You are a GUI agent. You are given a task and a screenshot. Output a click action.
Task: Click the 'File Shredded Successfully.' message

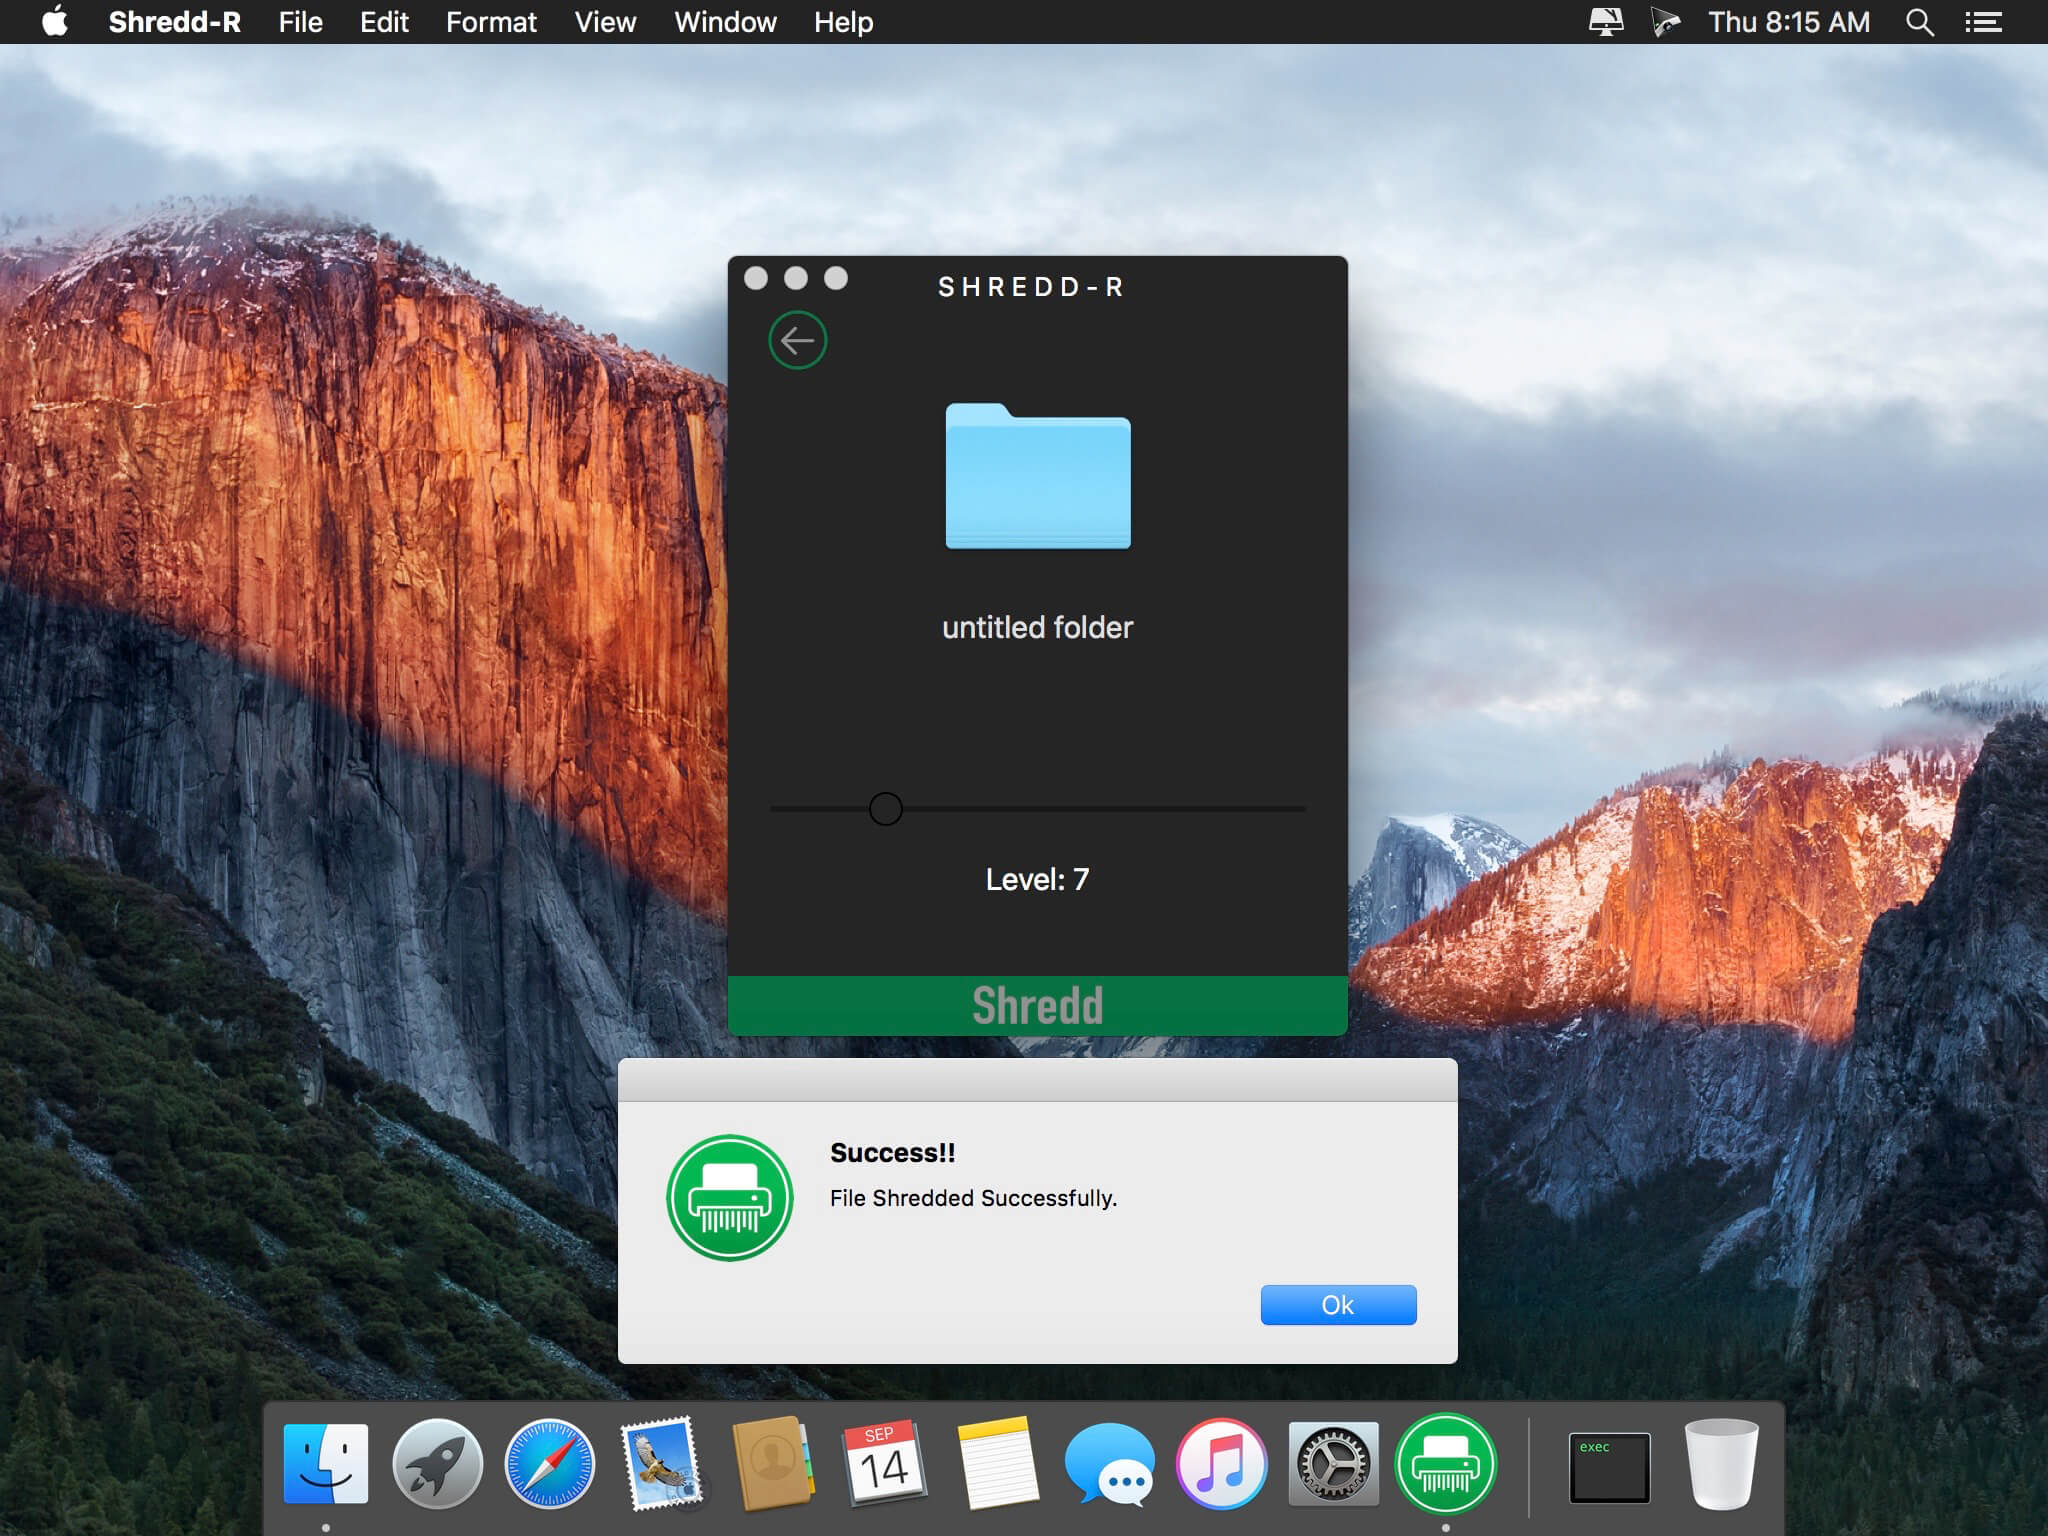click(x=973, y=1198)
